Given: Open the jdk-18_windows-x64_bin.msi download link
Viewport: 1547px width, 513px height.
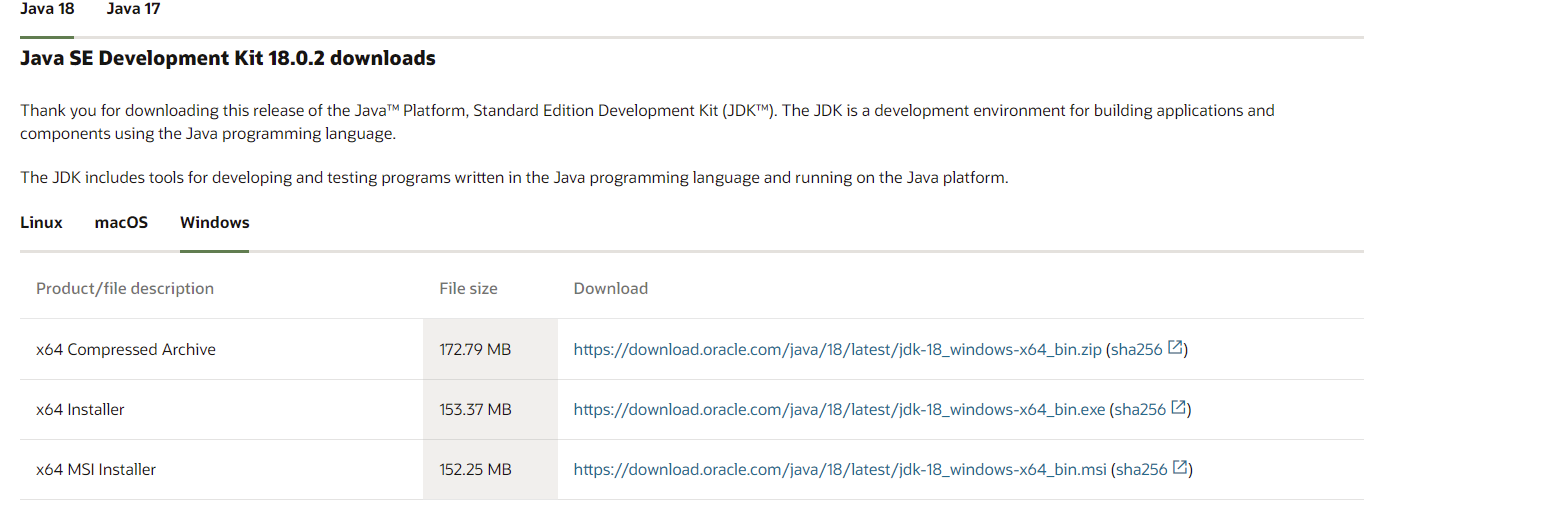Looking at the screenshot, I should click(x=840, y=469).
